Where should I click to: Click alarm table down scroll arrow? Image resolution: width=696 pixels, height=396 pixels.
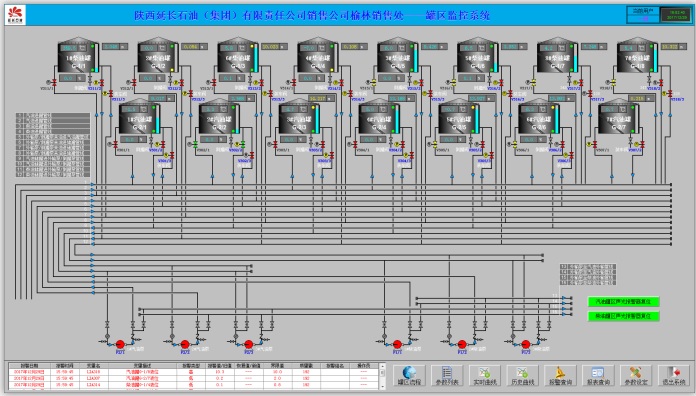click(383, 387)
